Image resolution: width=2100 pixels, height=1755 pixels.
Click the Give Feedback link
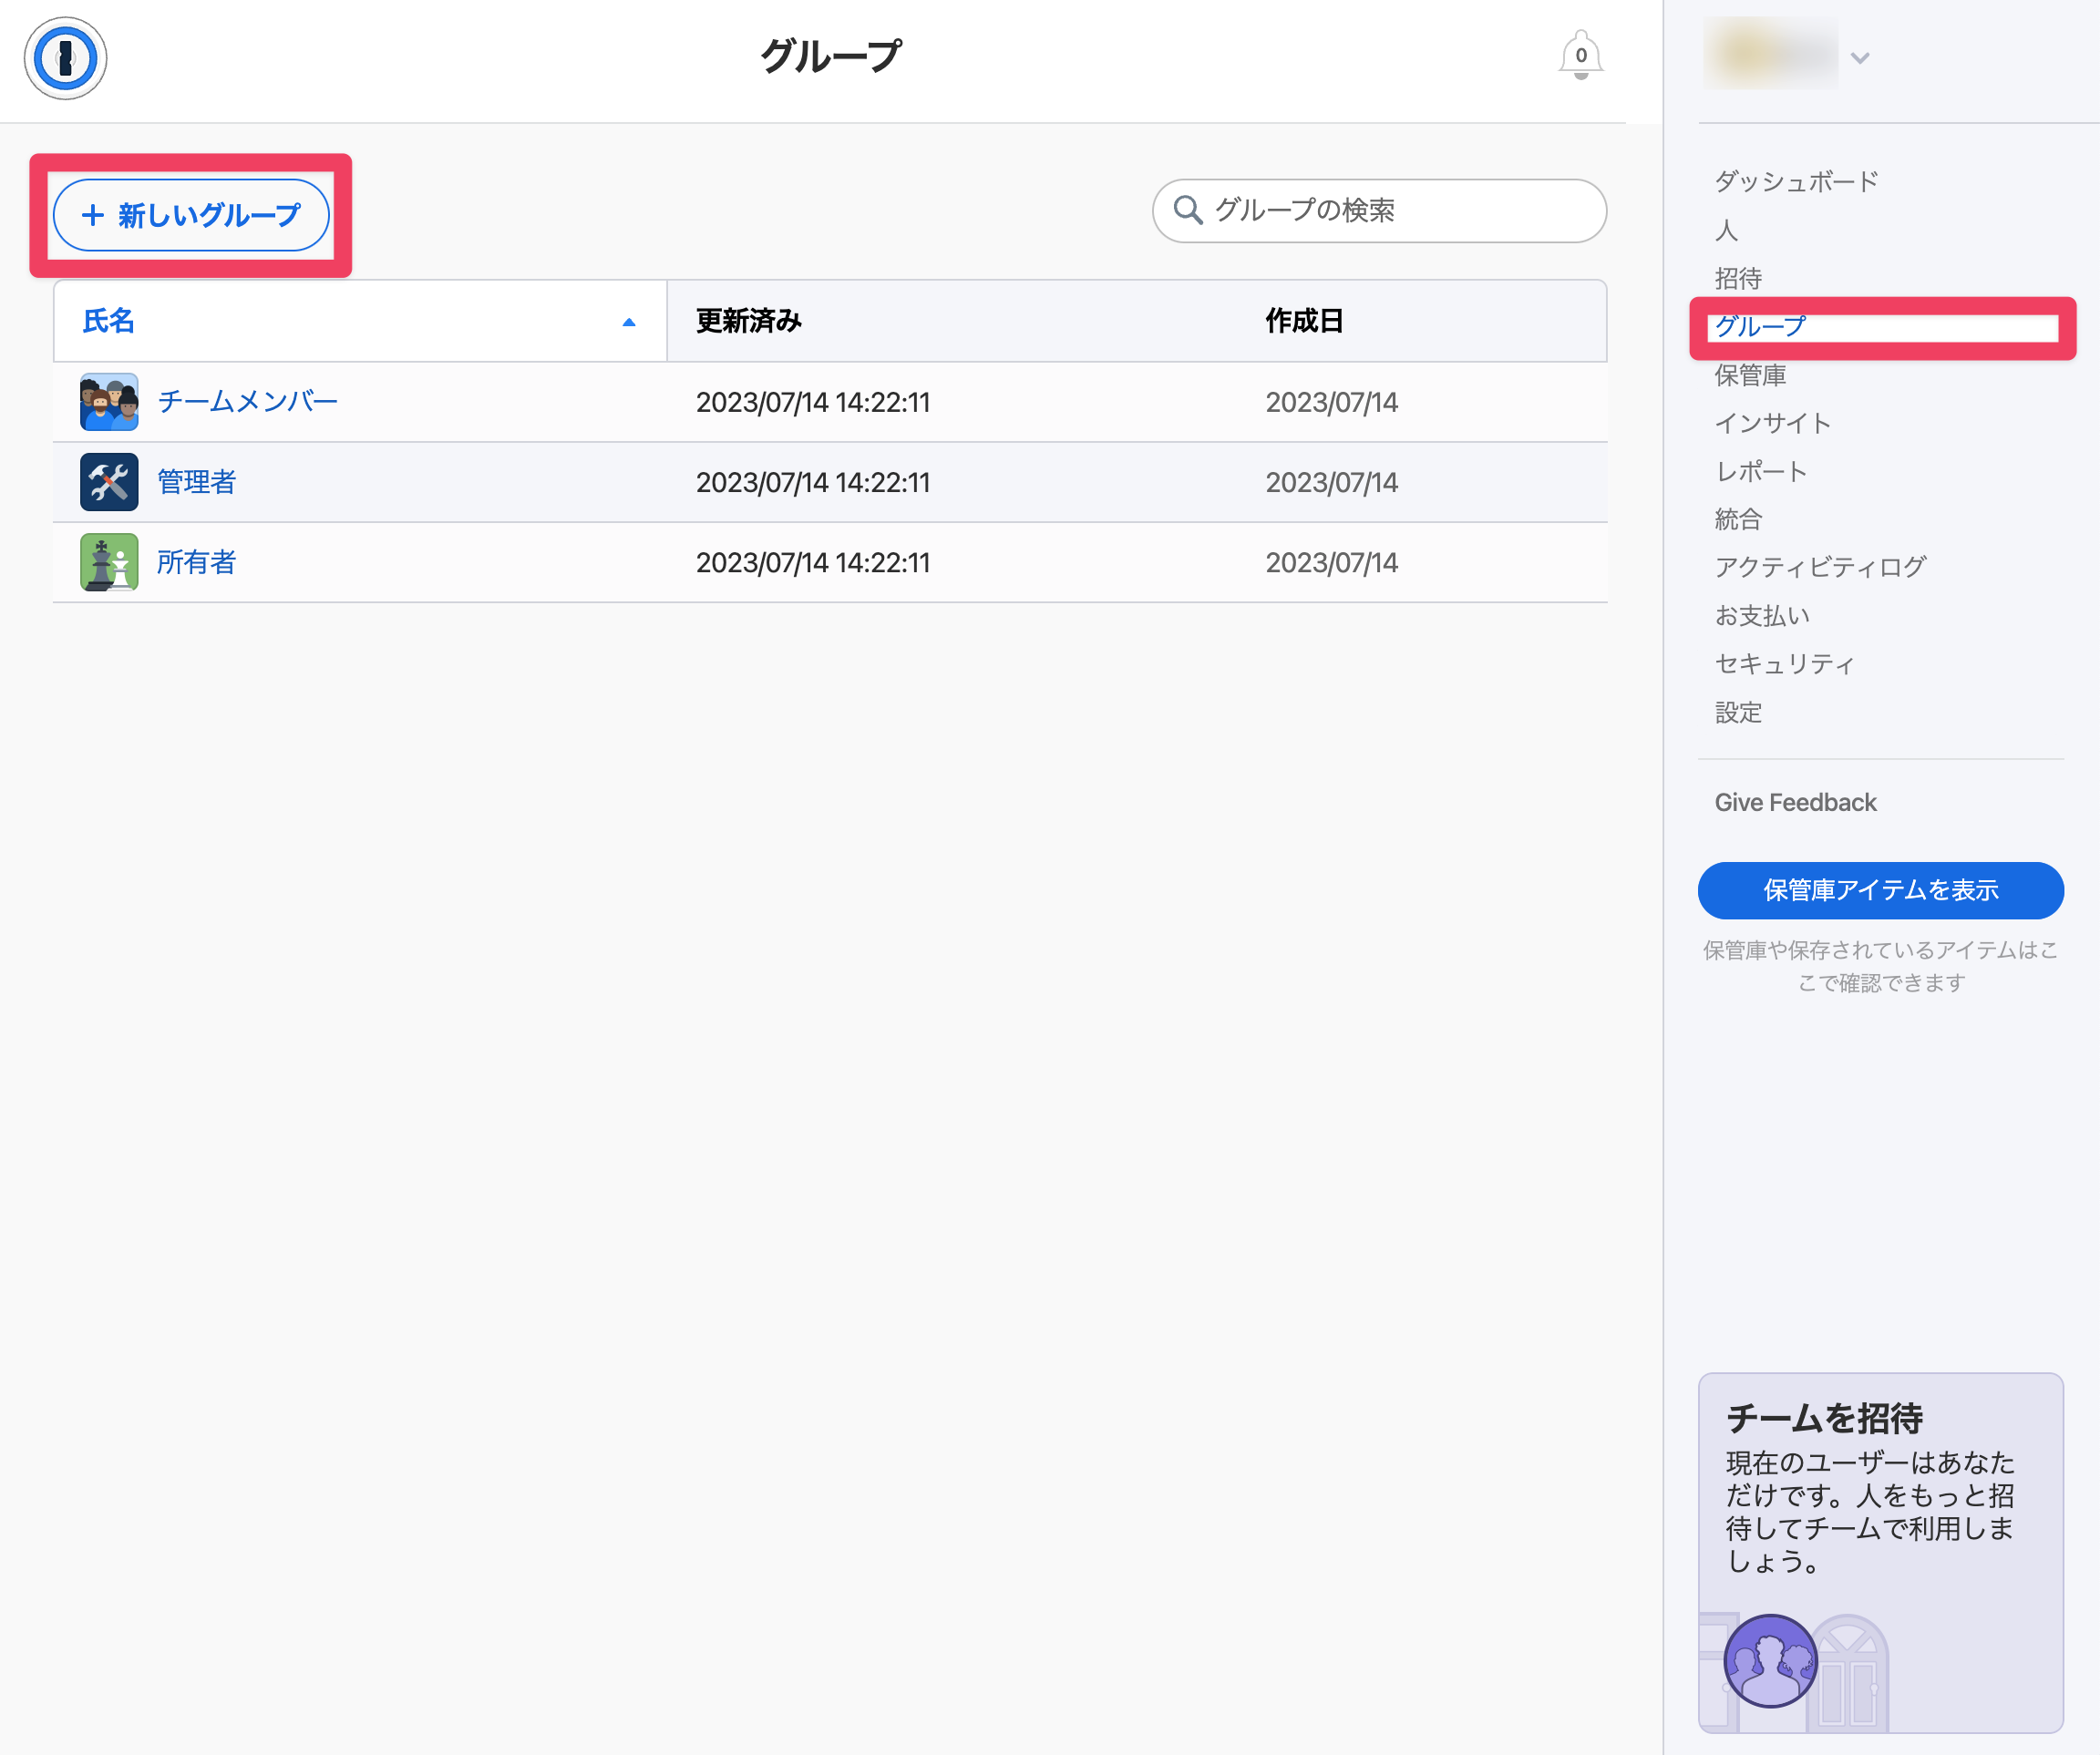(x=1795, y=802)
